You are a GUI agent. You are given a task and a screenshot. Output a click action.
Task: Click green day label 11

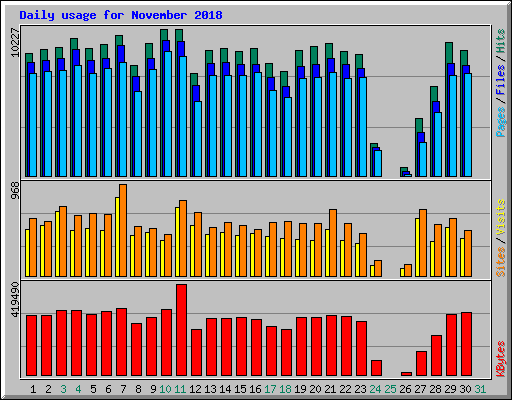pyautogui.click(x=180, y=389)
